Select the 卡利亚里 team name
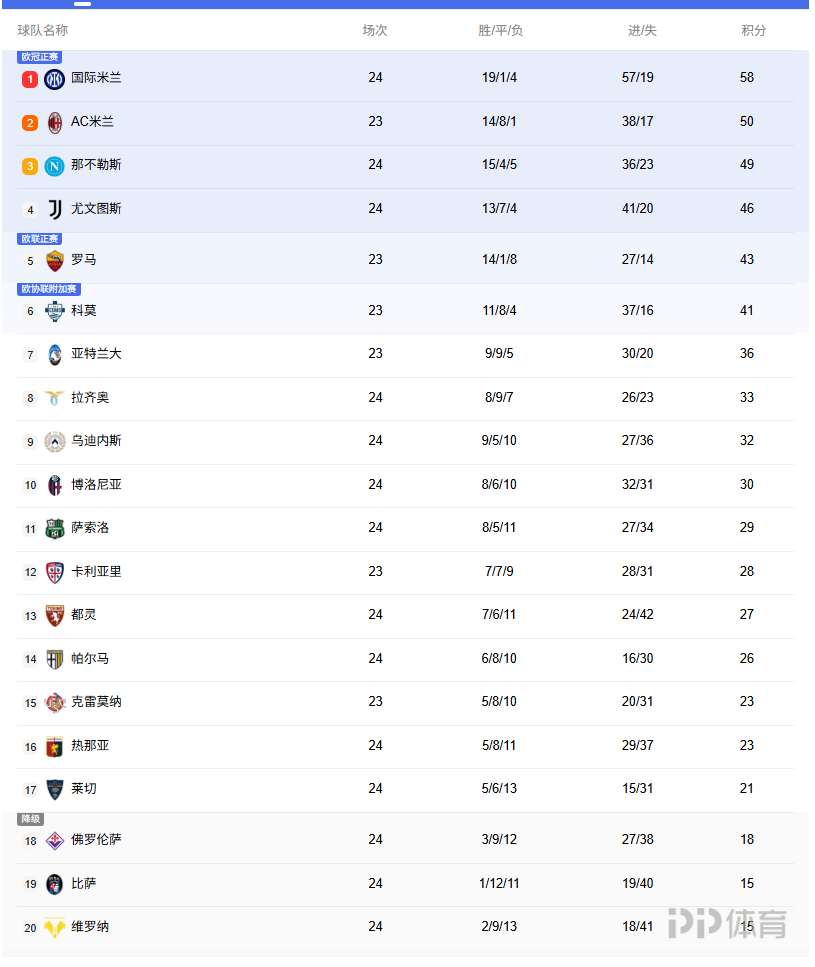Viewport: 815px width, 967px height. (96, 572)
